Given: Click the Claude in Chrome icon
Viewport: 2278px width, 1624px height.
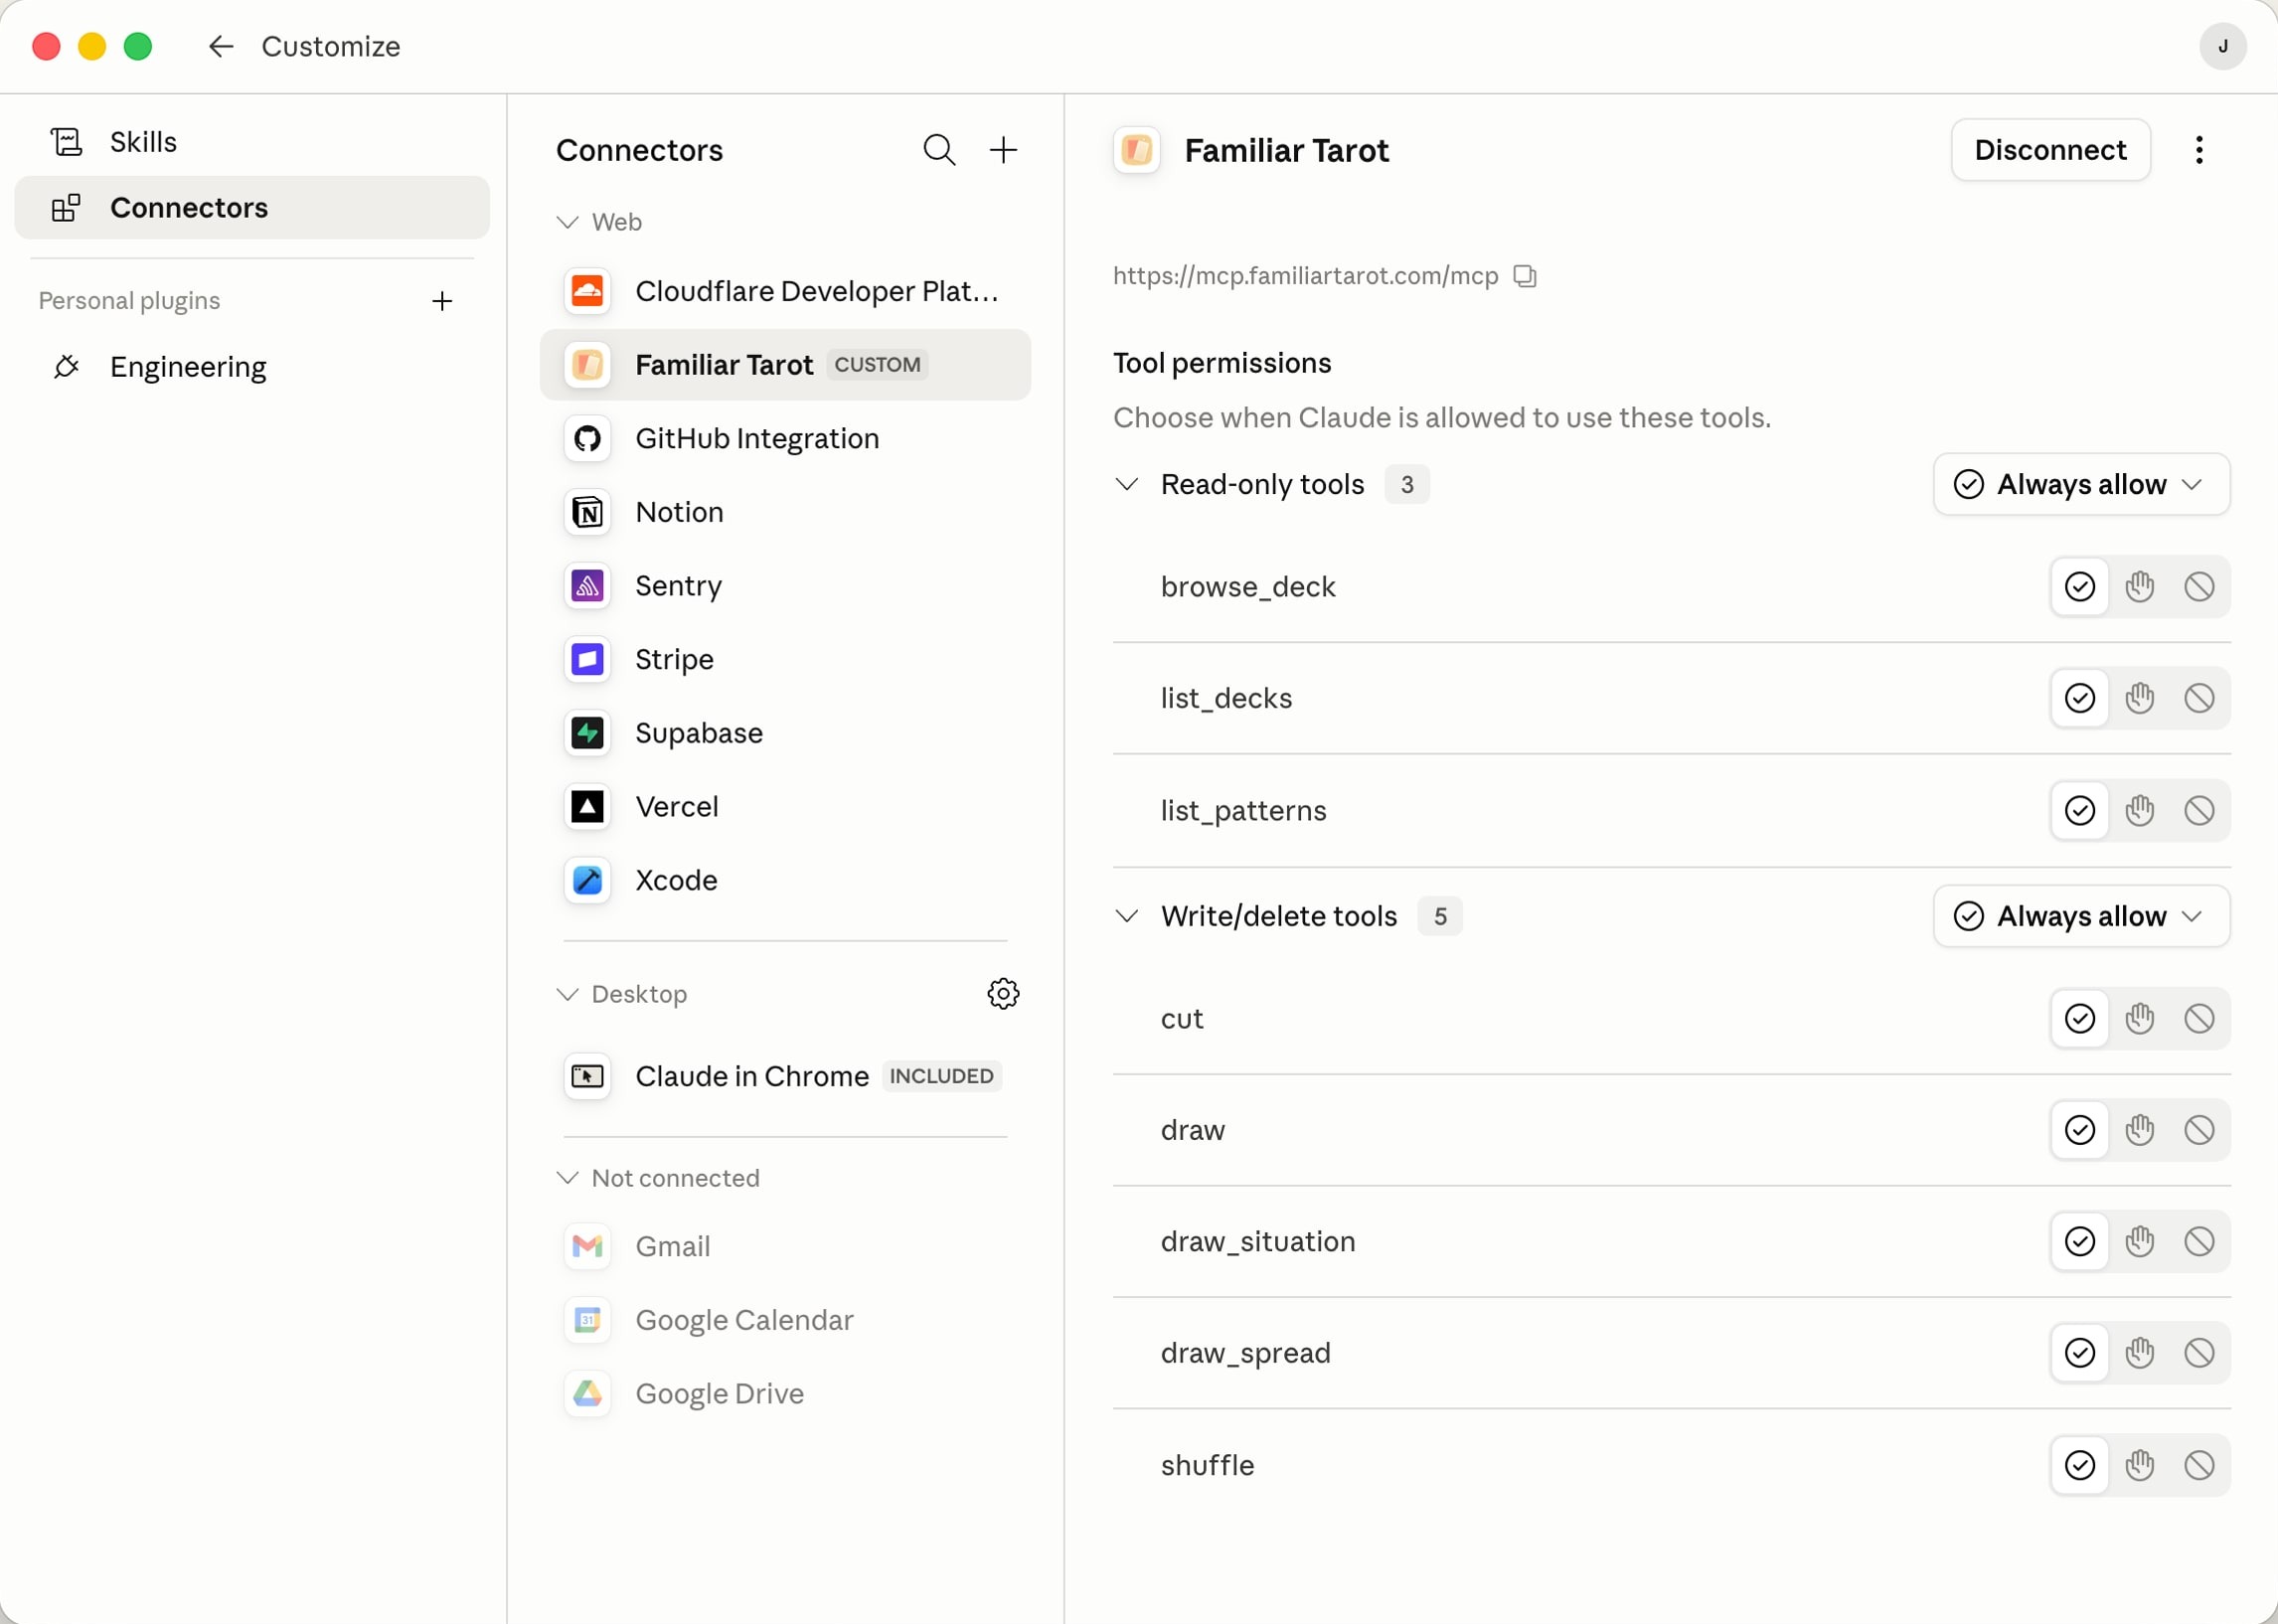Looking at the screenshot, I should coord(587,1076).
